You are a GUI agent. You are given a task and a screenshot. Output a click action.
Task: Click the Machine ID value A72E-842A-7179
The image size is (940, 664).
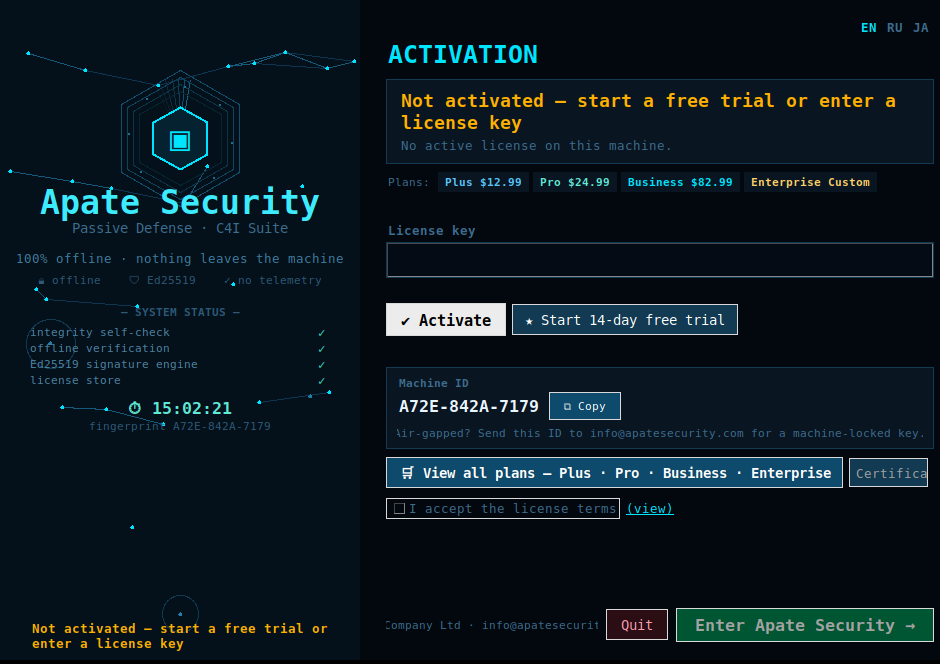(x=469, y=406)
